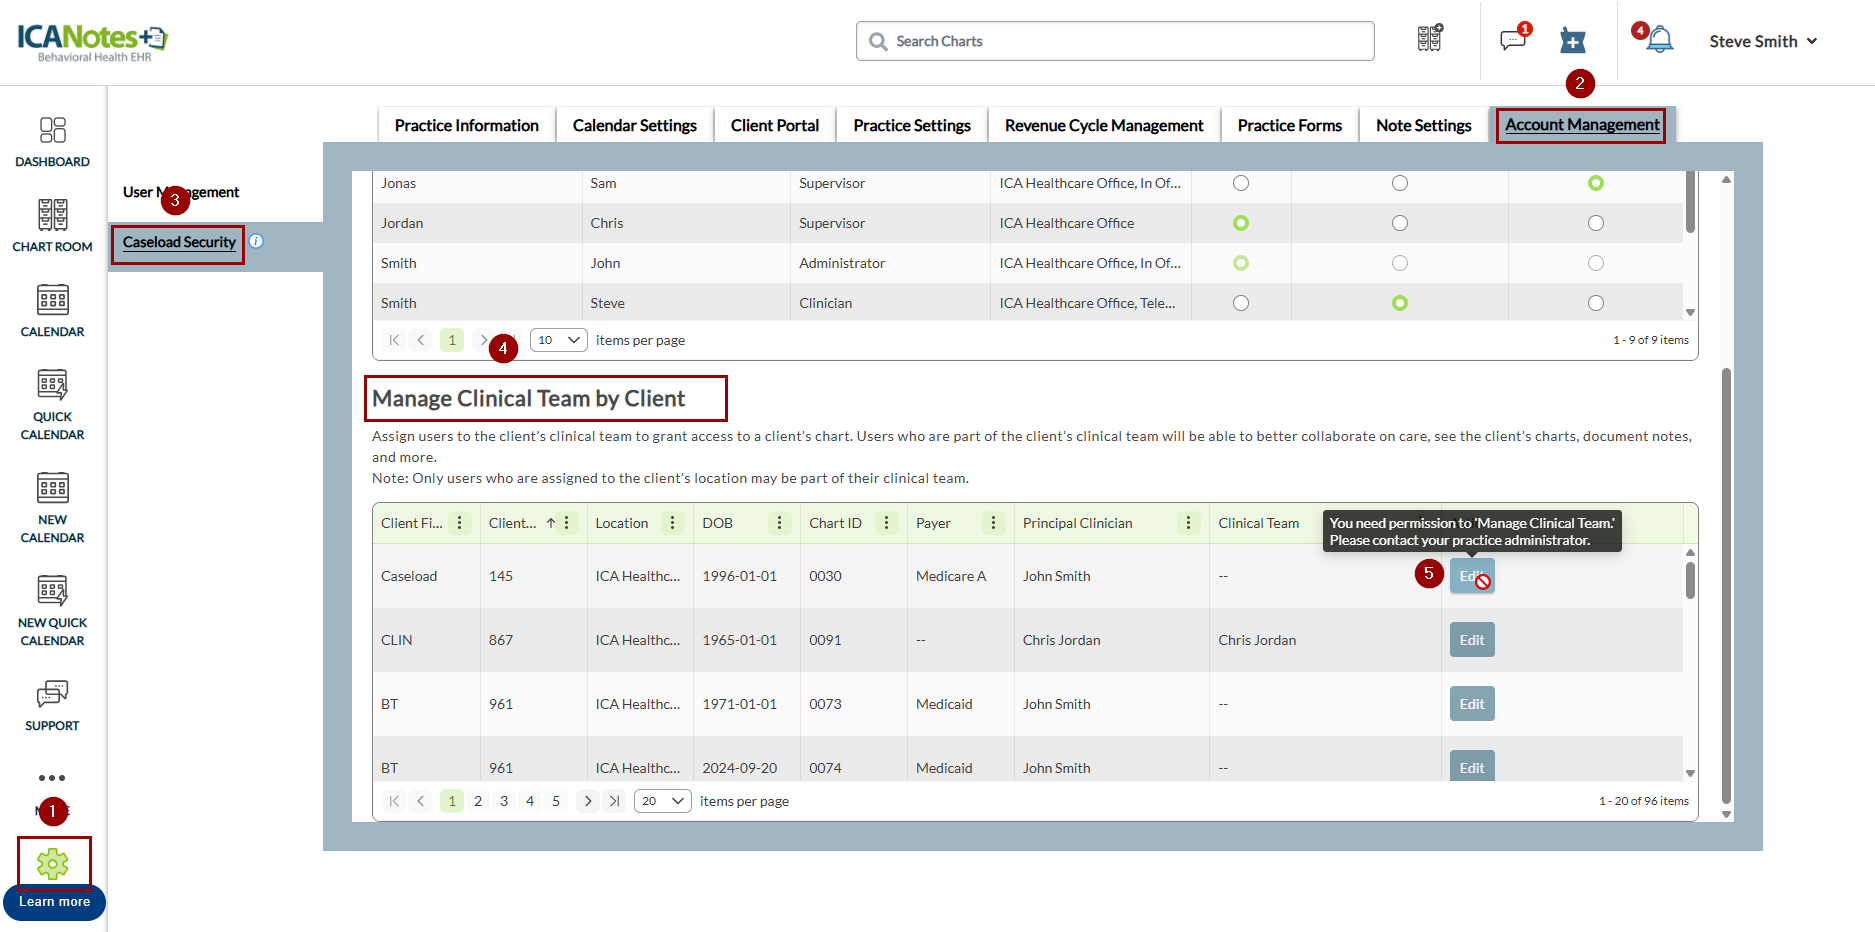This screenshot has width=1875, height=932.
Task: Go to page 3 of client list
Action: pos(504,801)
